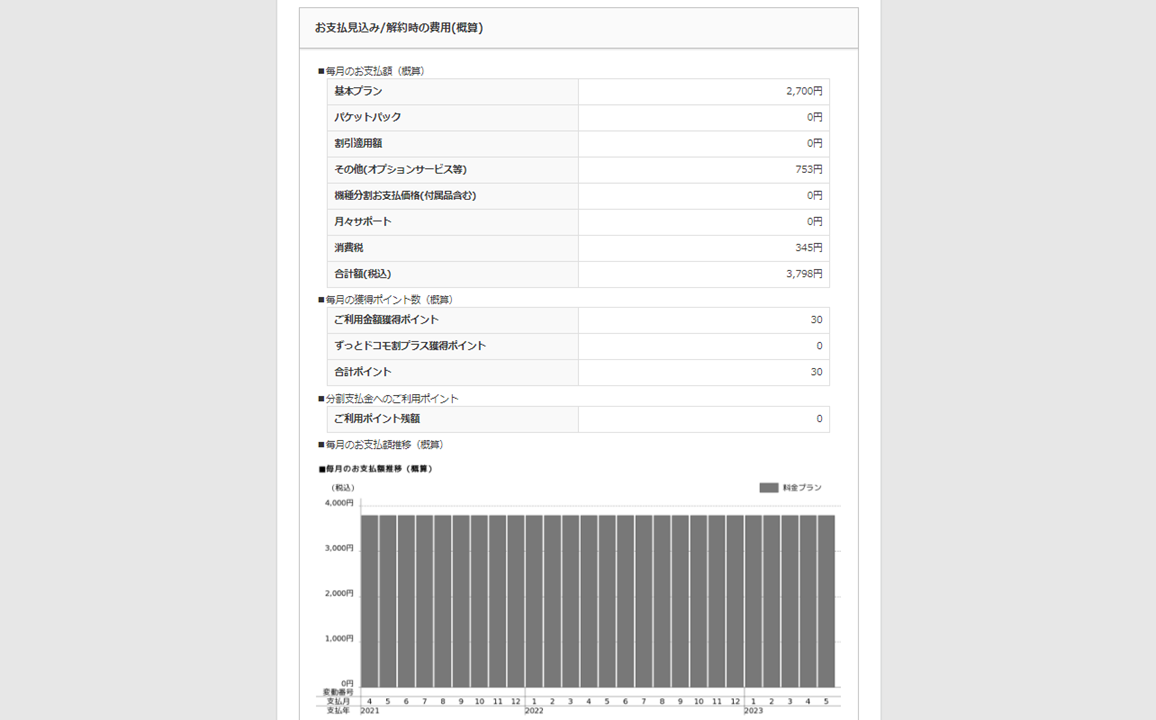Select the 345円 tax value
The height and width of the screenshot is (720, 1156).
(809, 248)
